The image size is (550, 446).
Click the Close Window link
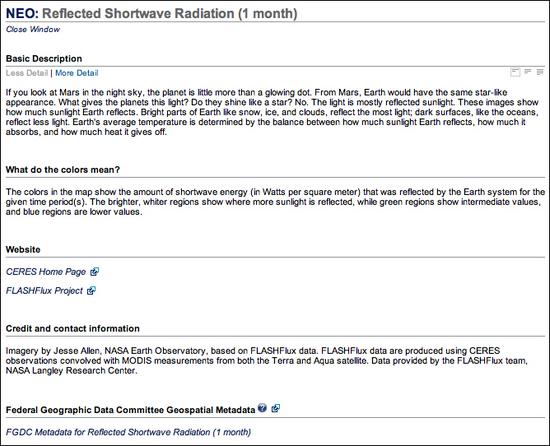coord(33,29)
